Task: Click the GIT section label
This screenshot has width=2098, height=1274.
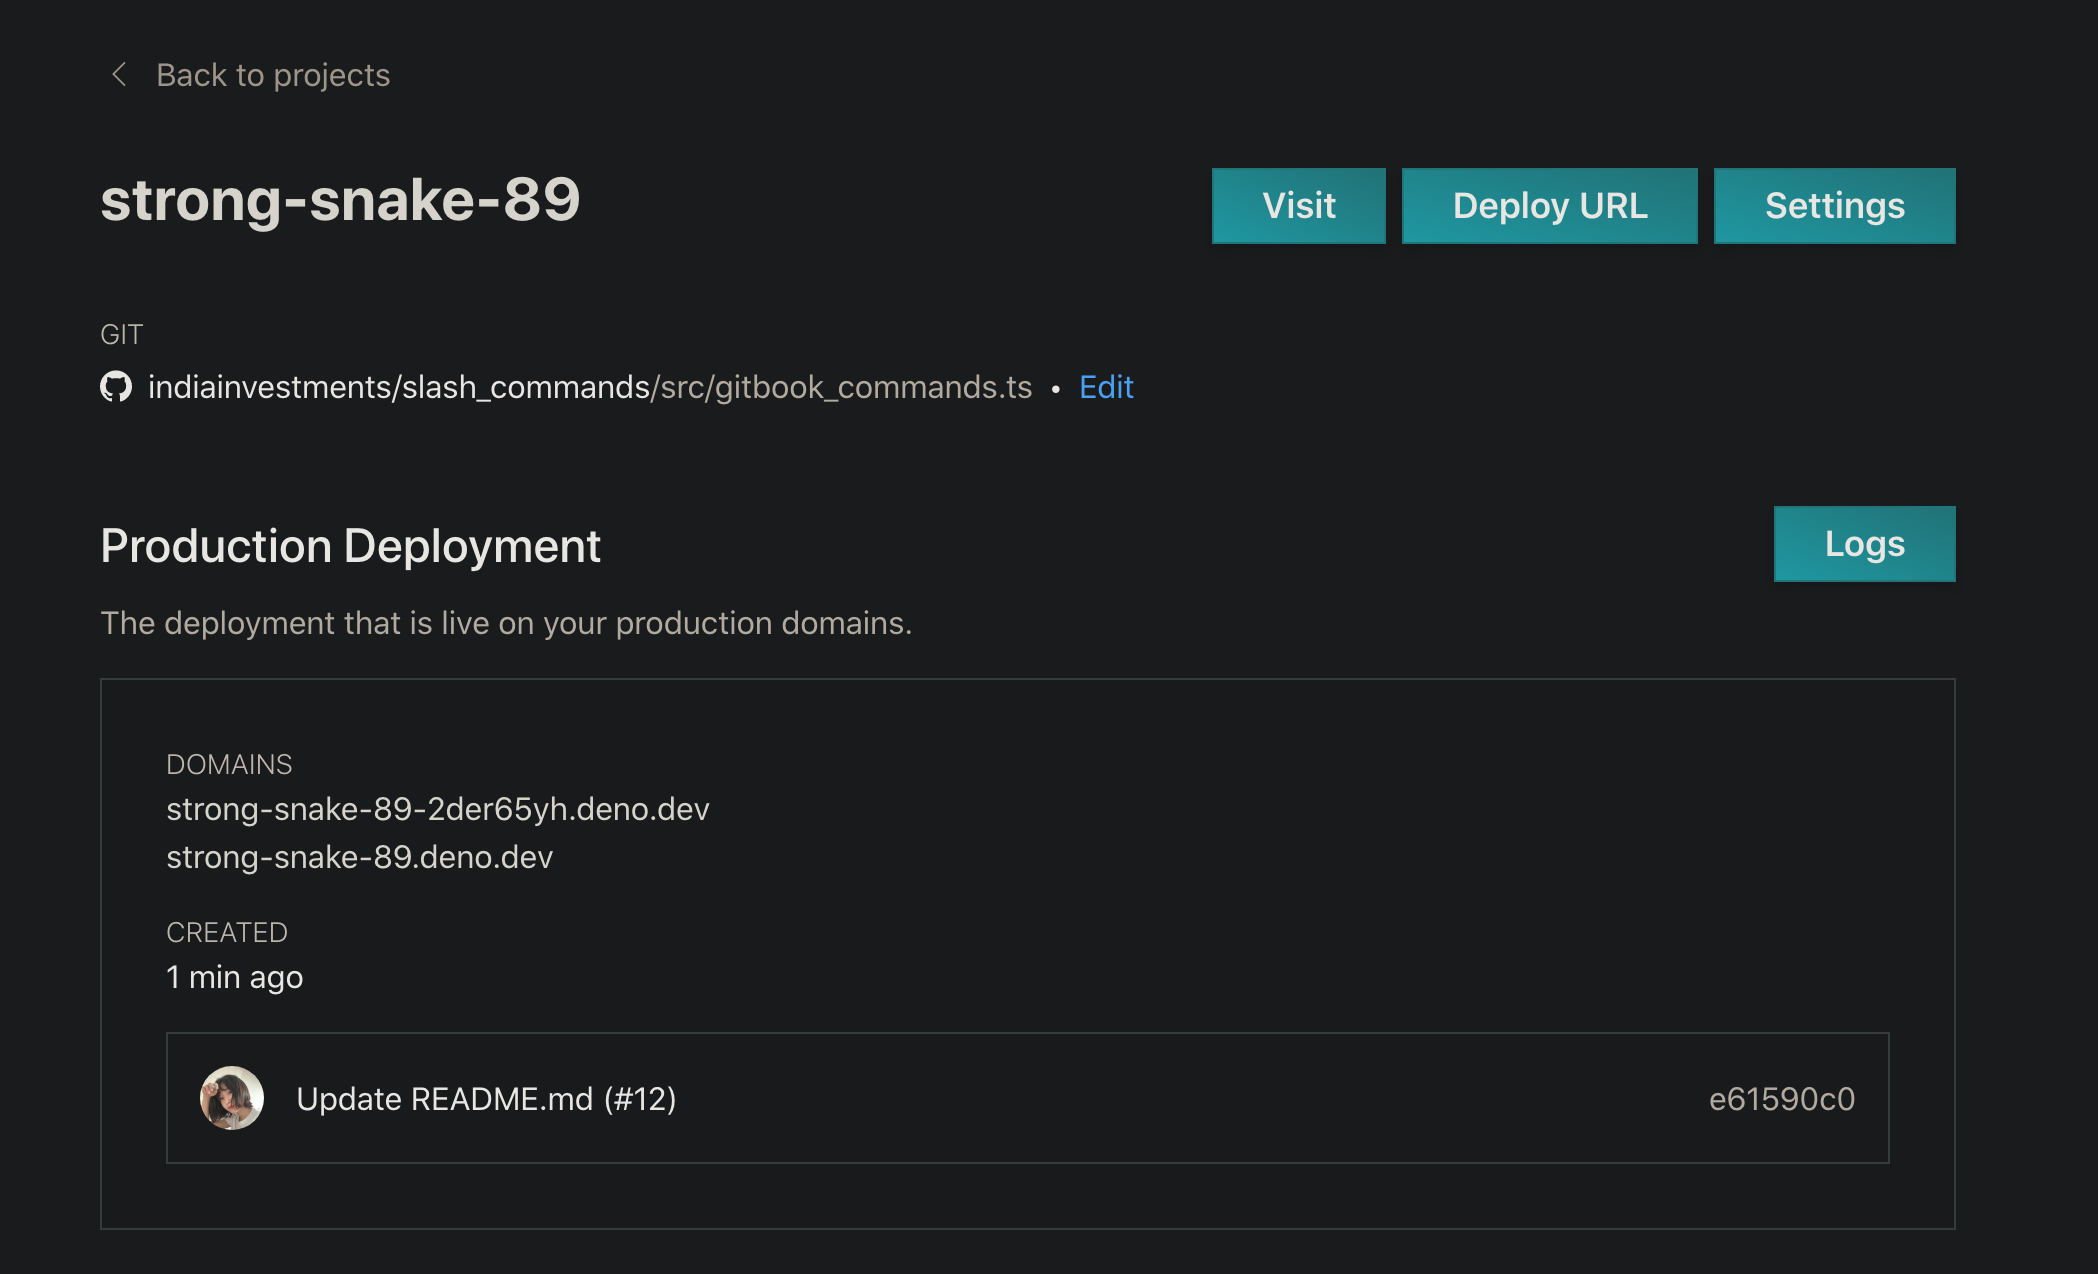Action: pyautogui.click(x=122, y=334)
